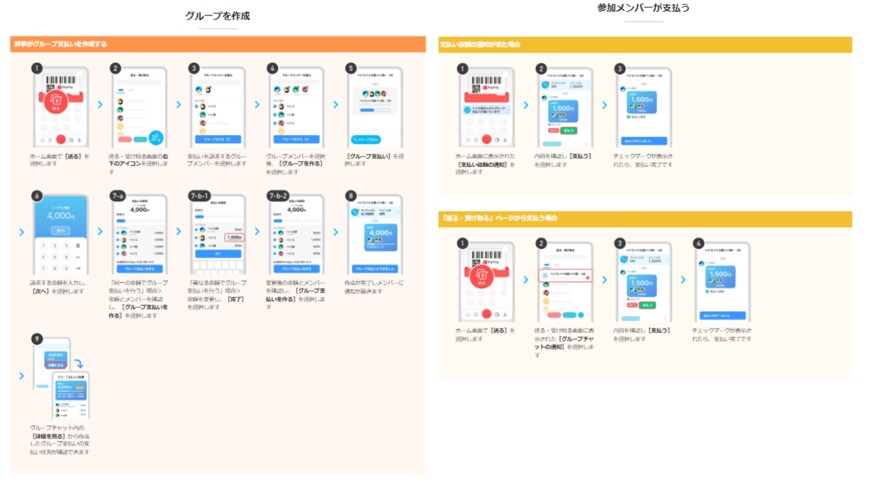Click the chevron arrow between steps 1 and 2
Viewport: 870px width, 485px height.
point(100,104)
